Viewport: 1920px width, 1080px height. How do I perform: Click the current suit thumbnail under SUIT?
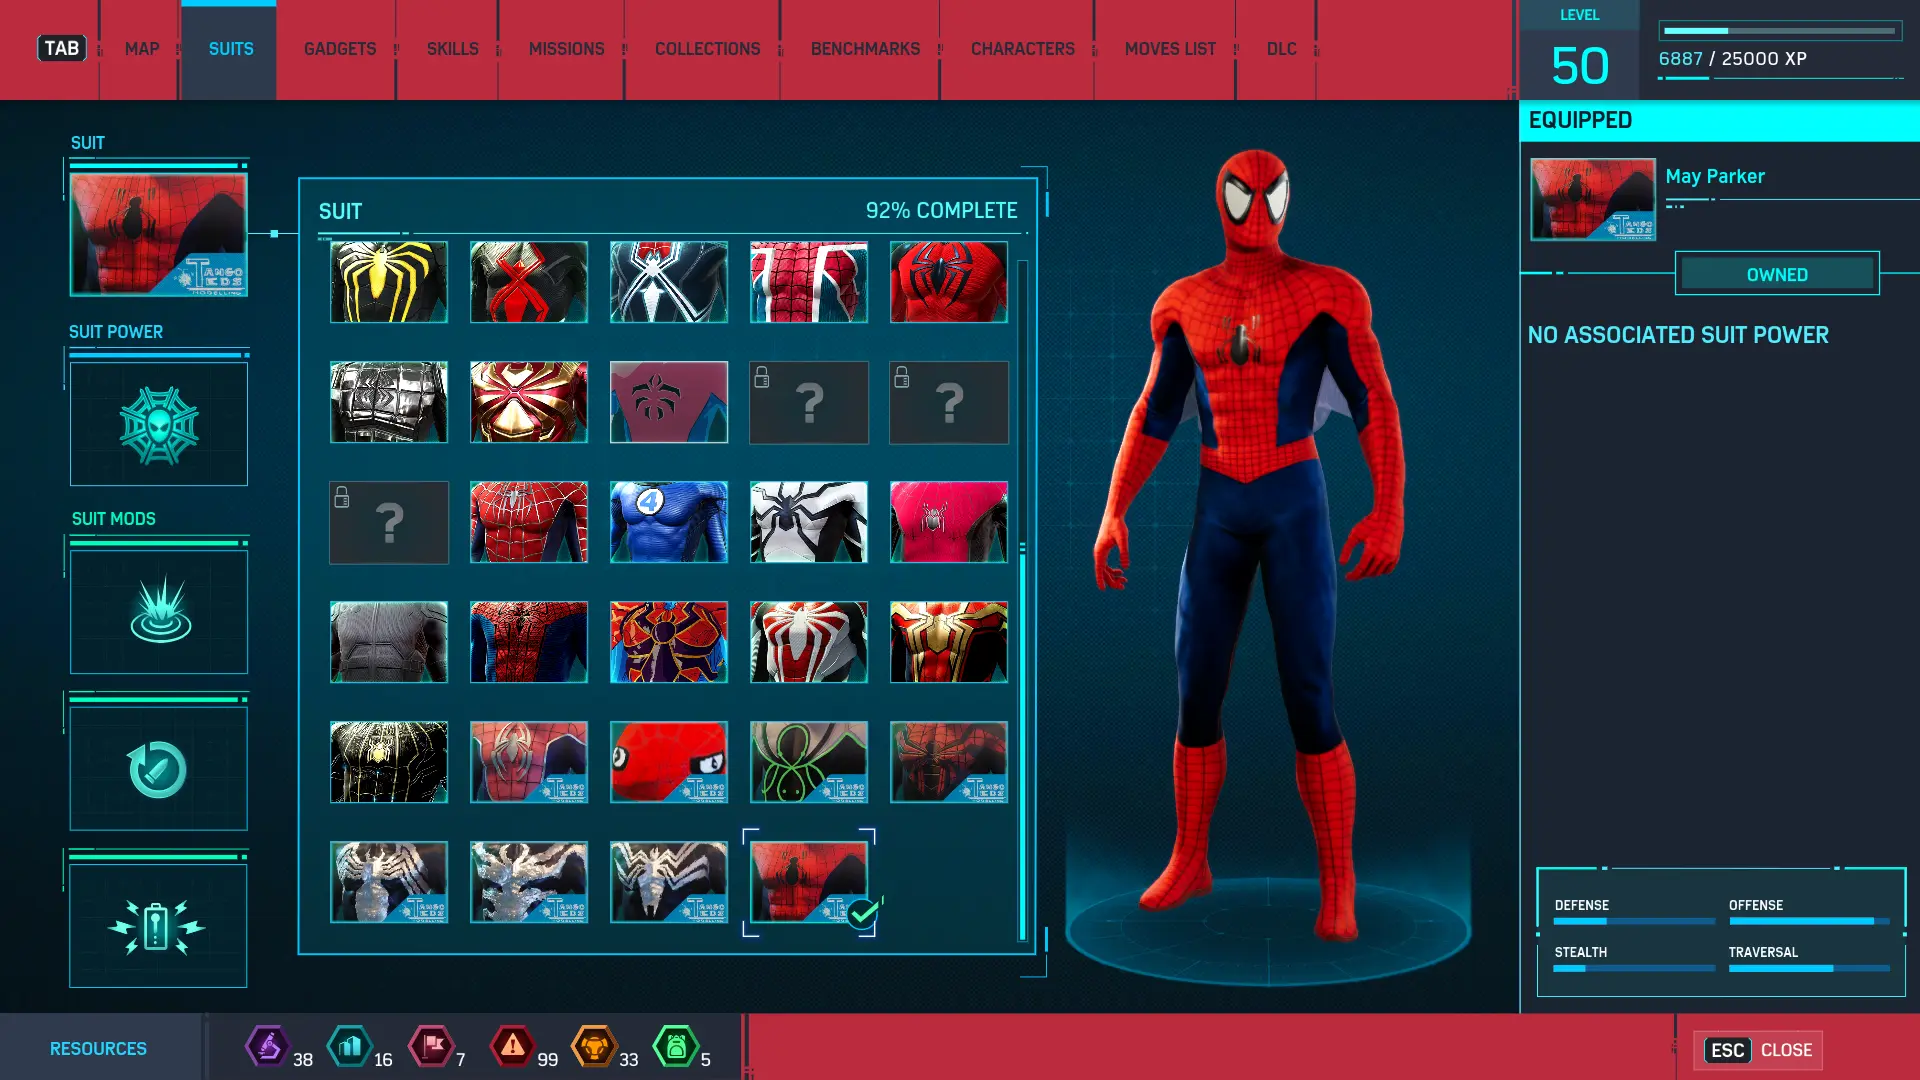[159, 234]
